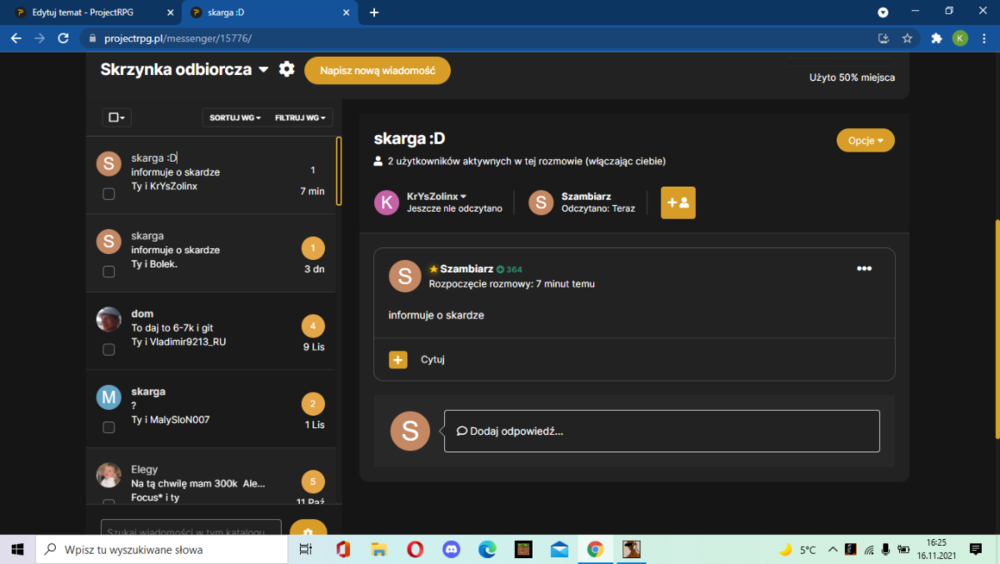Viewport: 1000px width, 564px height.
Task: Click the Windows taskbar search box
Action: click(161, 549)
